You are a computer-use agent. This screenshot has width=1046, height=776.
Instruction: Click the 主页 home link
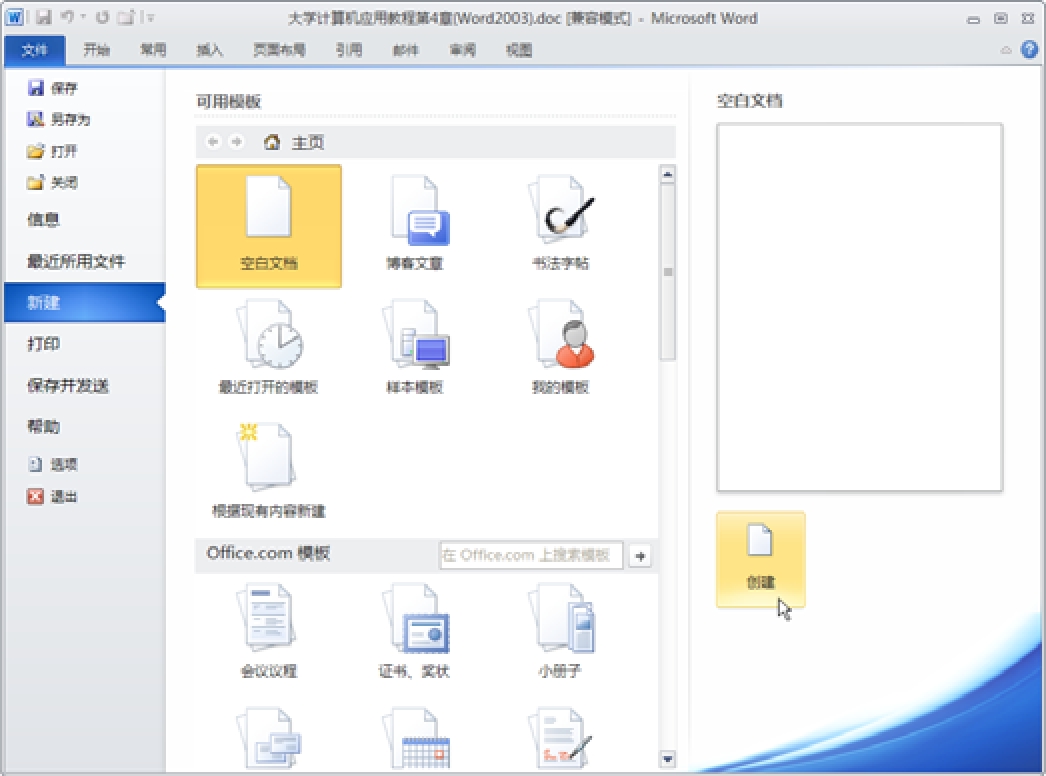[294, 142]
